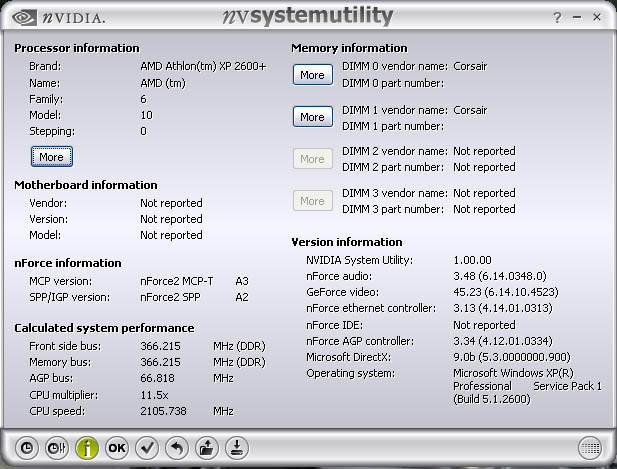Click the nForce IDE 'Not reported' value
The image size is (617, 469).
[x=484, y=325]
